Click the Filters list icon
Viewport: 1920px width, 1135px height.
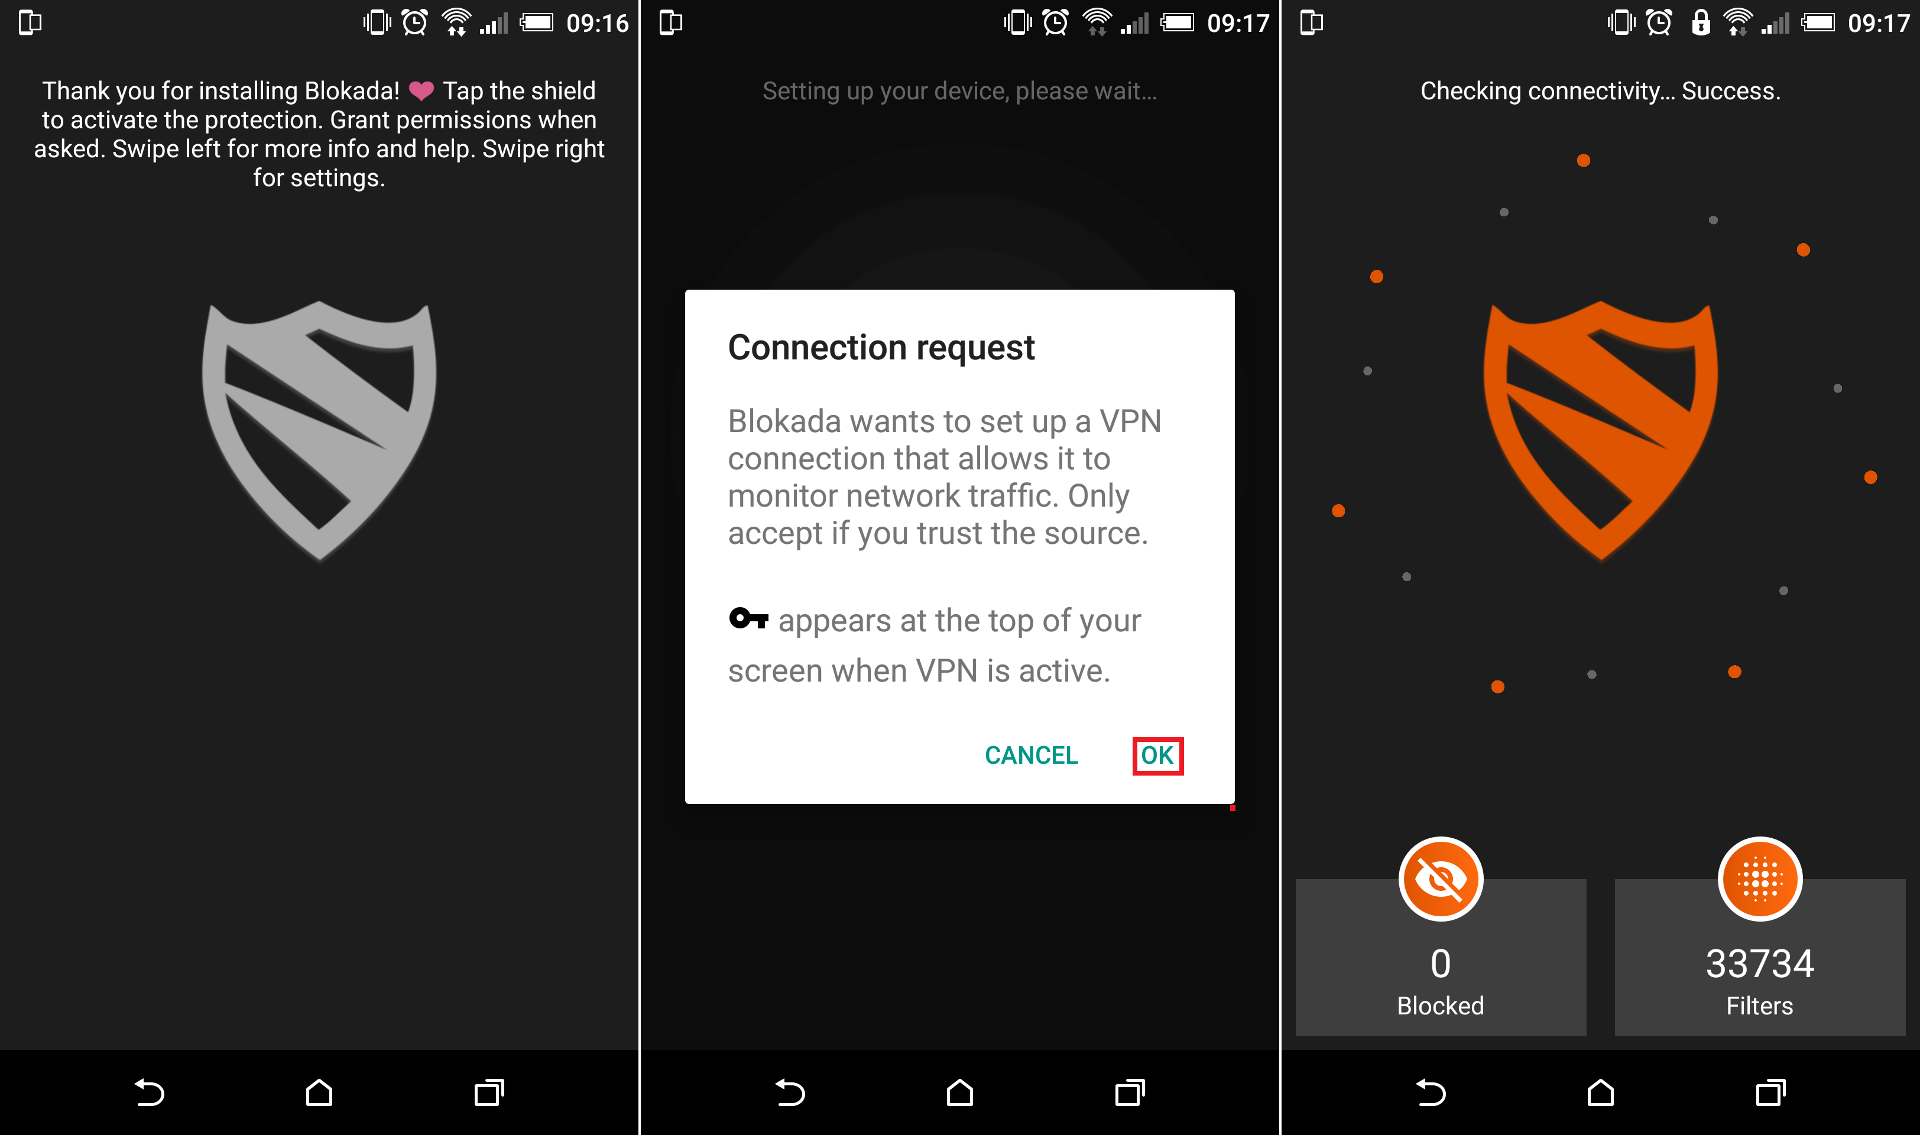(1761, 882)
